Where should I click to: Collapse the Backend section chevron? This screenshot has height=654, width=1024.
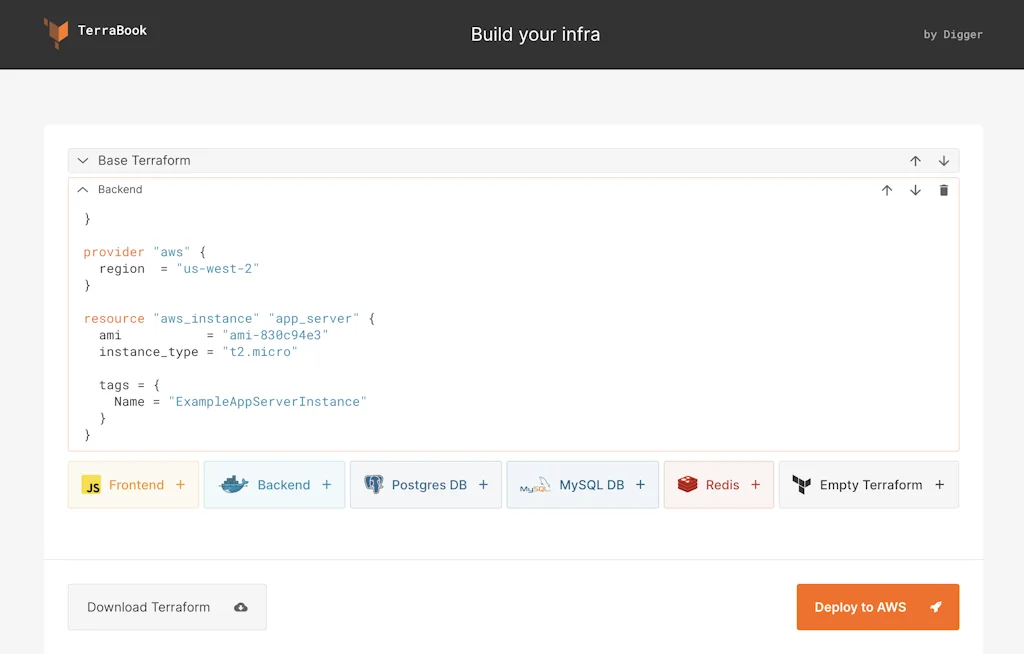[83, 190]
